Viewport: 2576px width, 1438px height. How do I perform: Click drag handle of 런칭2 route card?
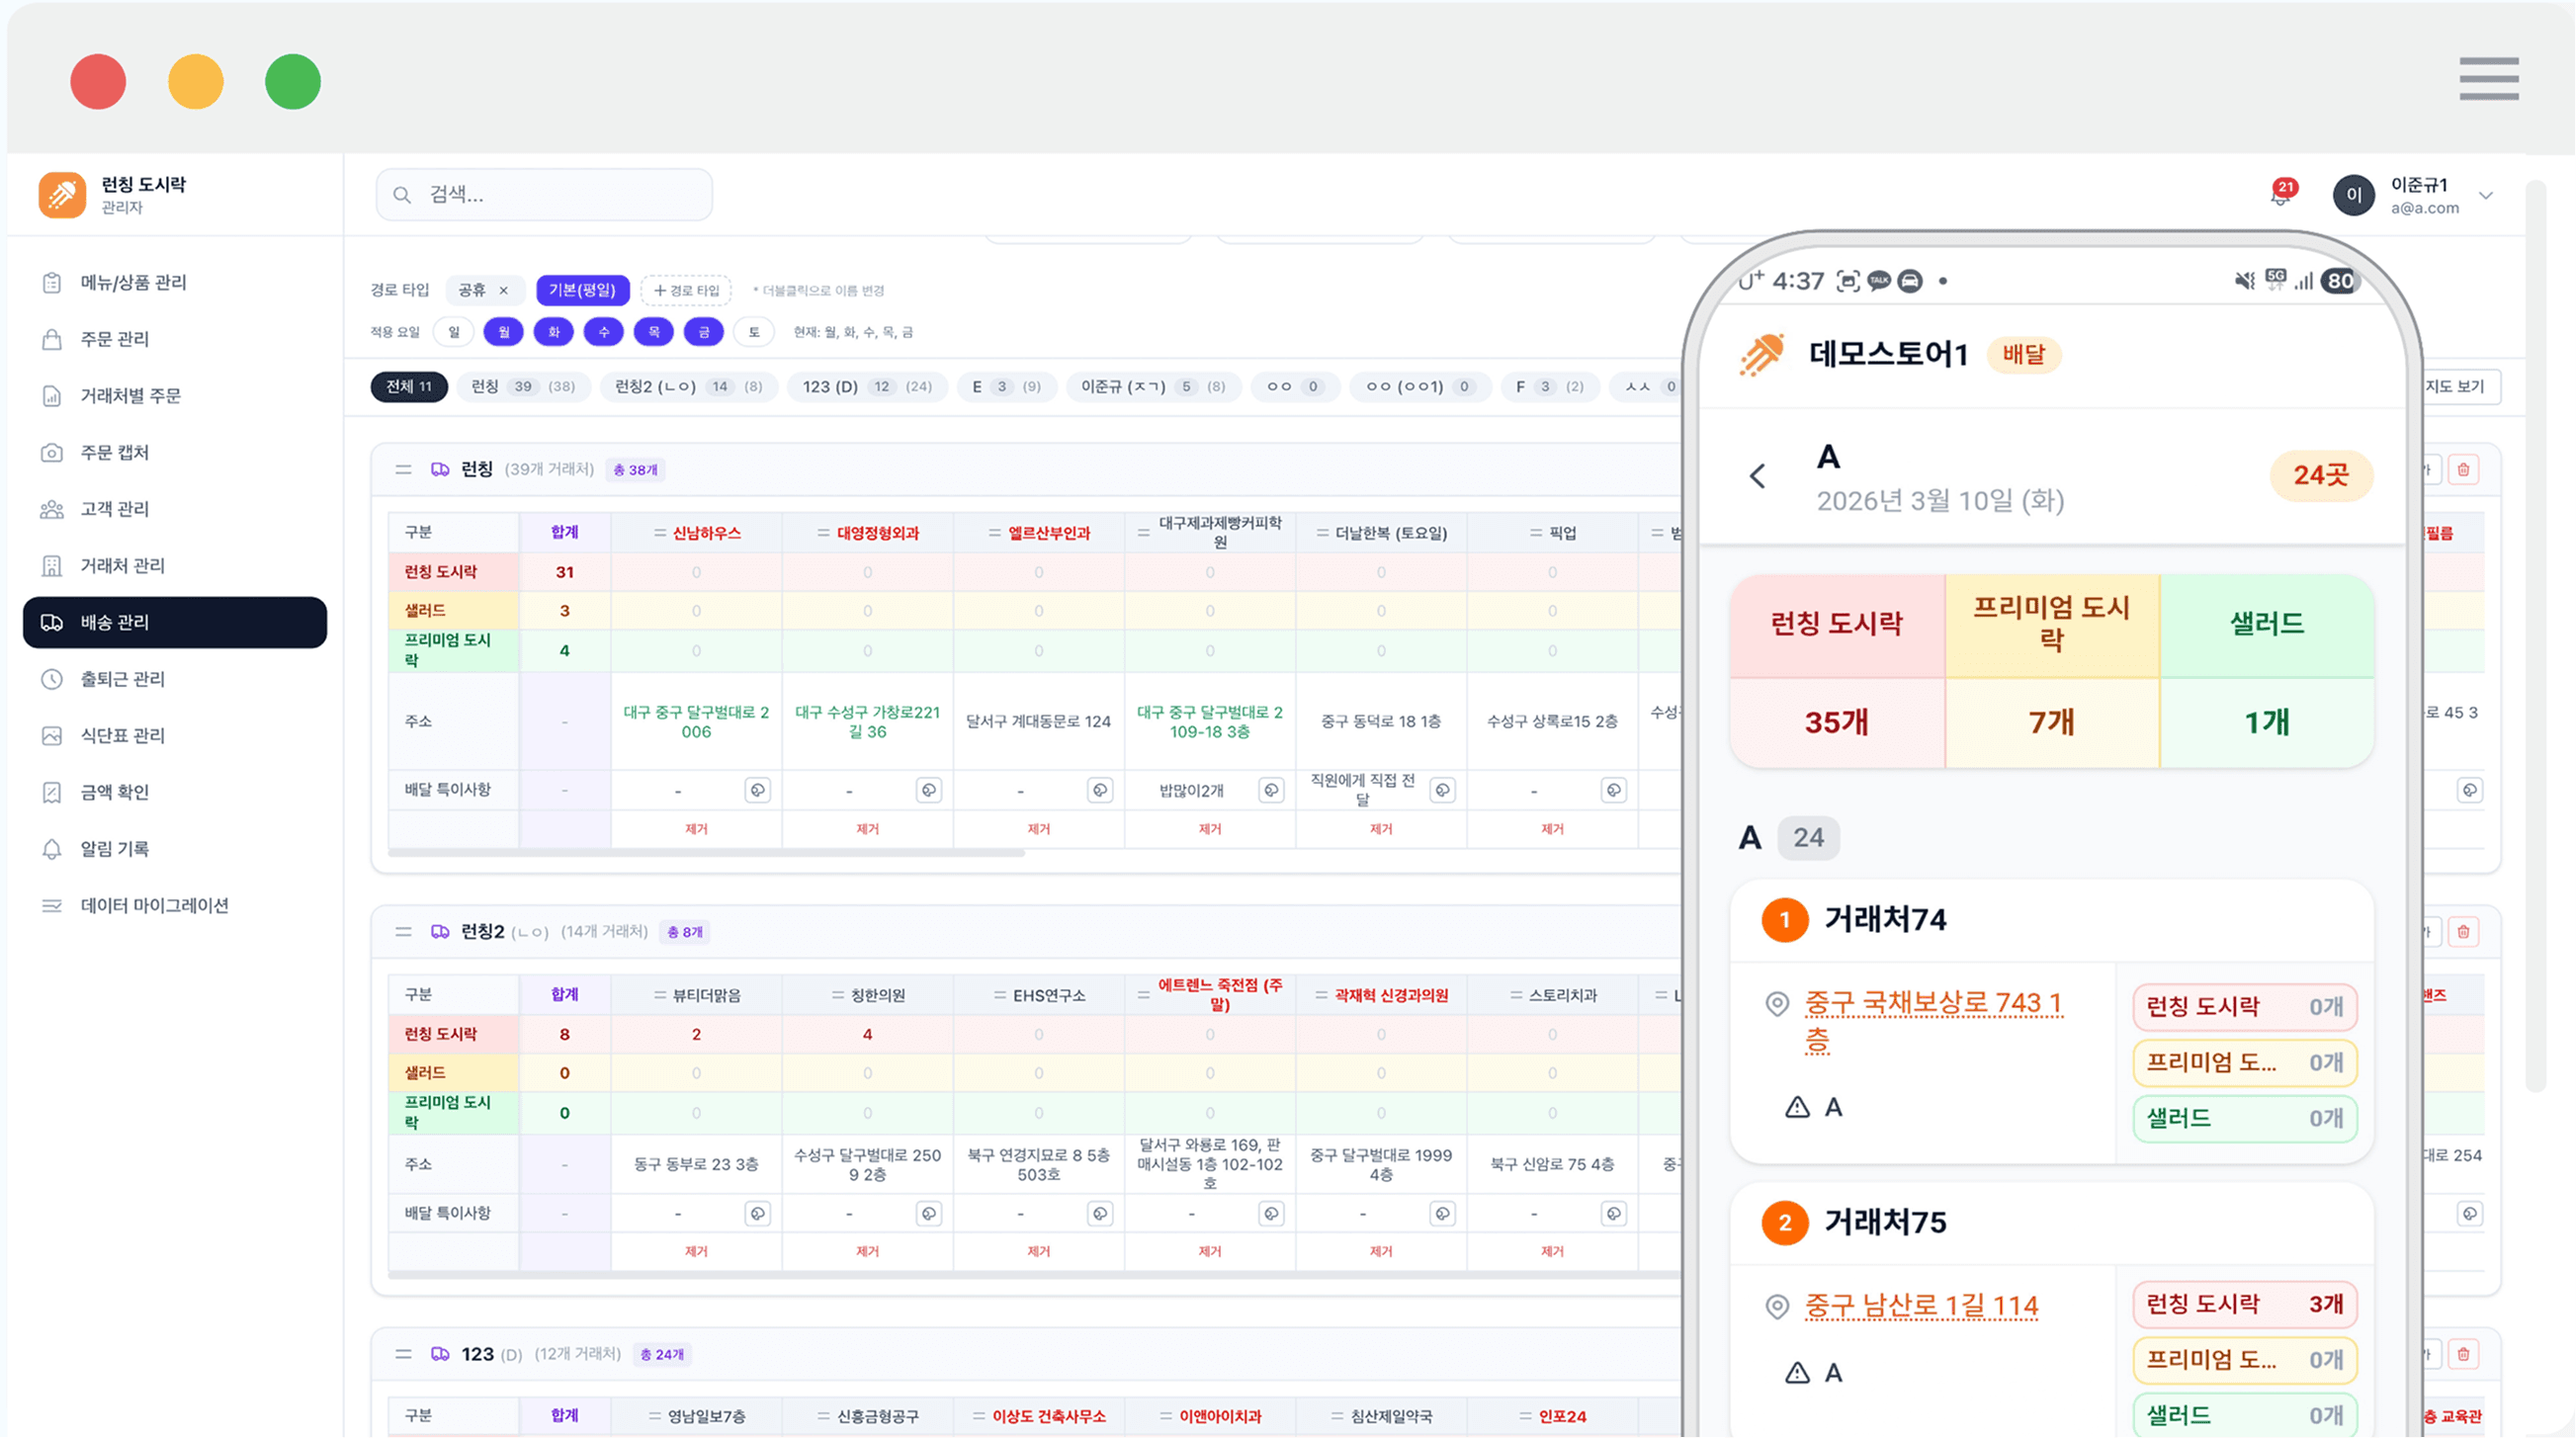(x=403, y=932)
